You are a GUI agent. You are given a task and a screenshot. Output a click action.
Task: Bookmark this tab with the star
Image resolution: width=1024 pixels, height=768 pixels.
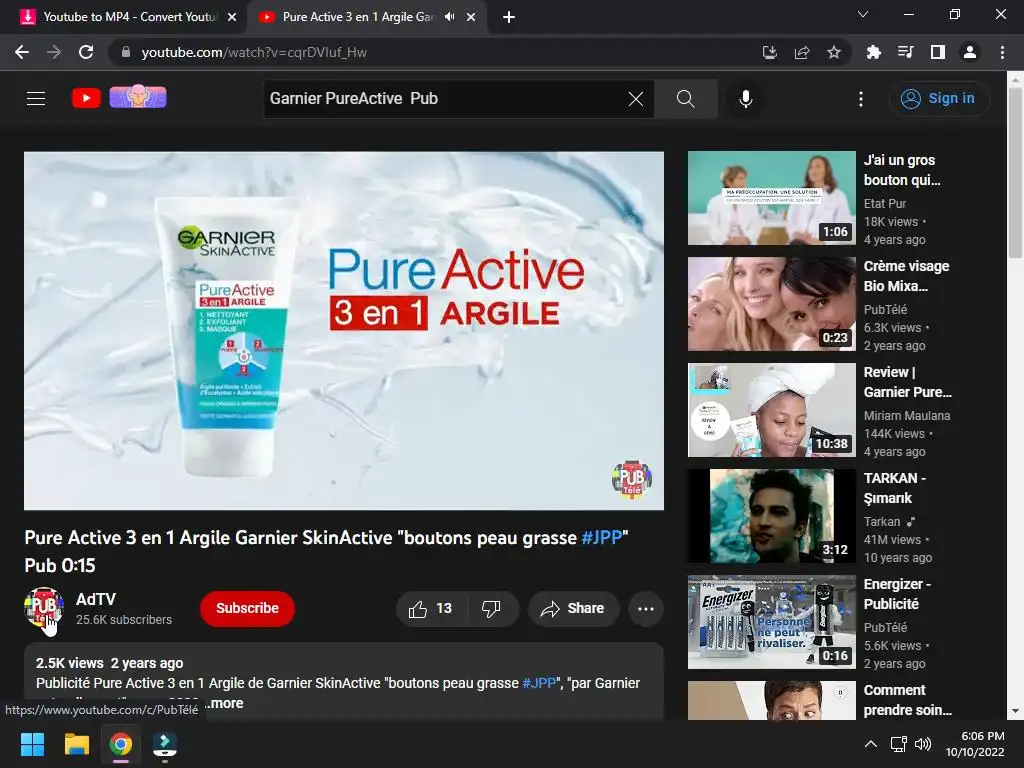(x=833, y=52)
